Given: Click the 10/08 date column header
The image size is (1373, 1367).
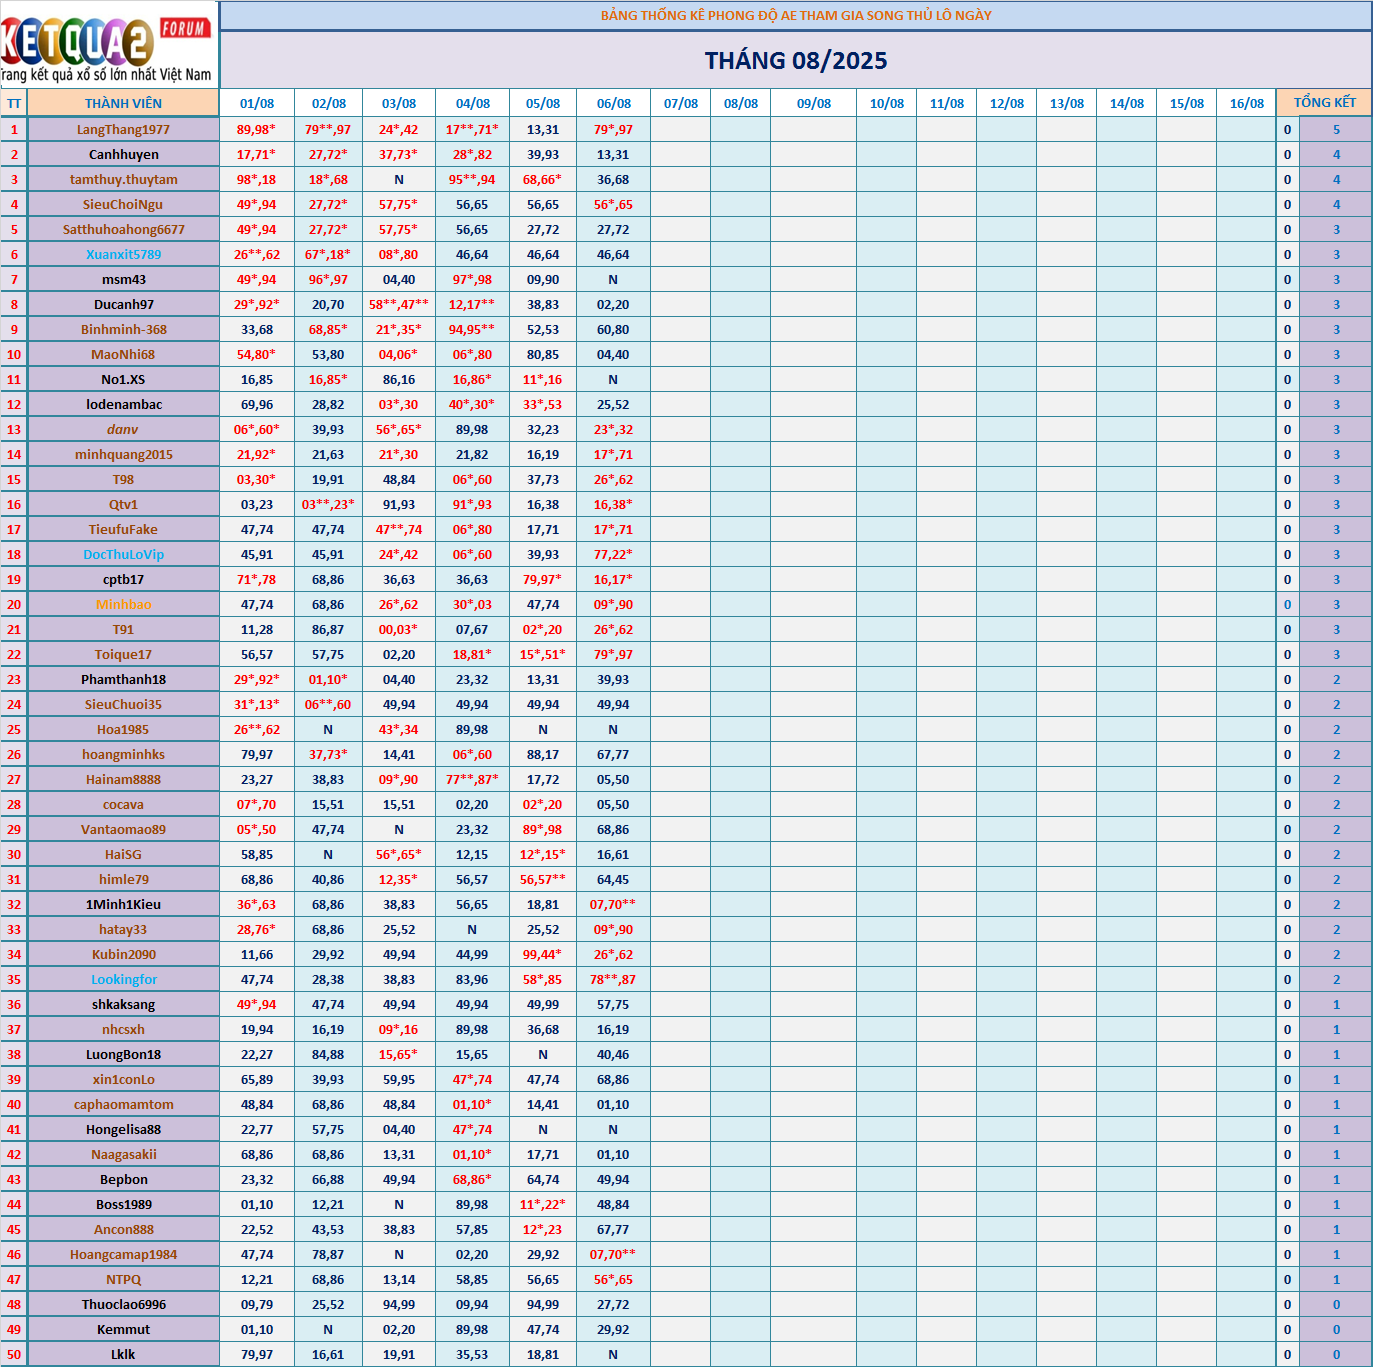Looking at the screenshot, I should point(886,103).
